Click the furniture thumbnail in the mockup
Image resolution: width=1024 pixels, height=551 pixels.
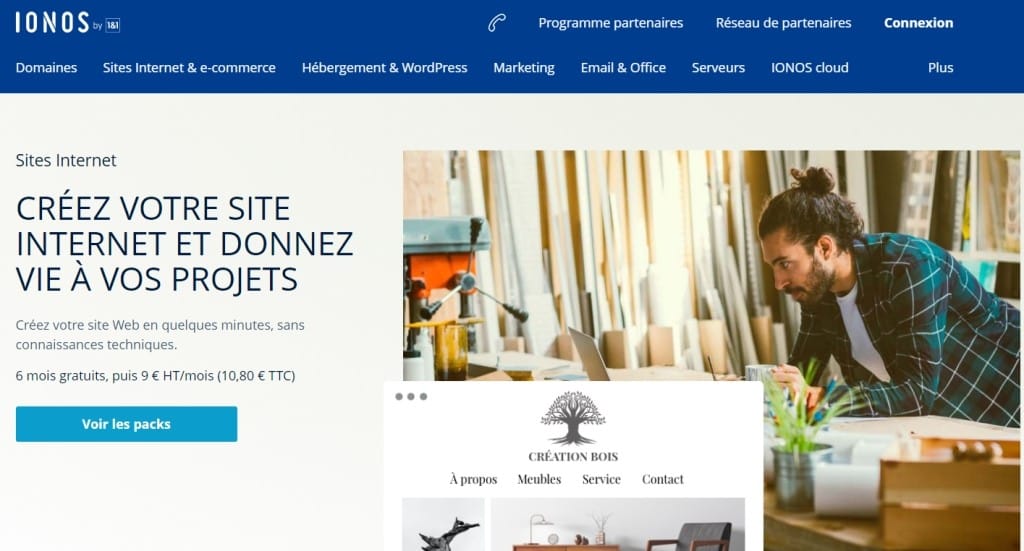pyautogui.click(x=618, y=524)
